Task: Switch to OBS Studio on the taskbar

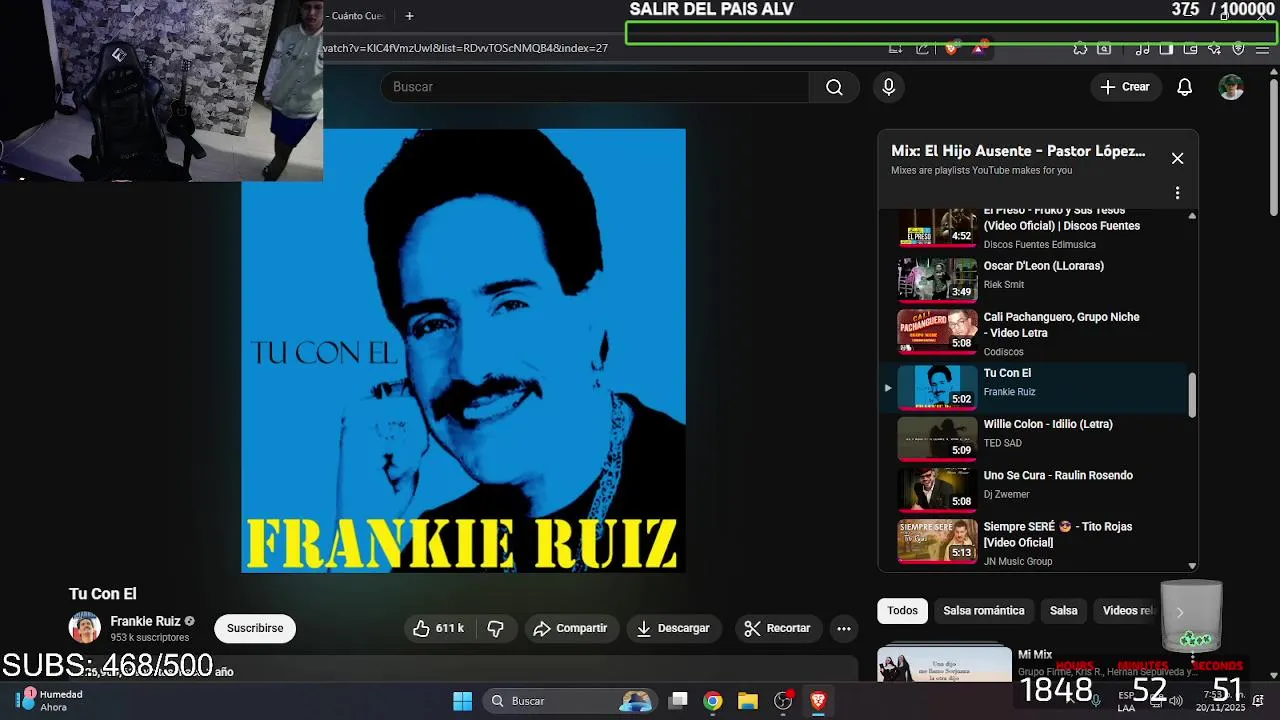Action: (x=783, y=701)
